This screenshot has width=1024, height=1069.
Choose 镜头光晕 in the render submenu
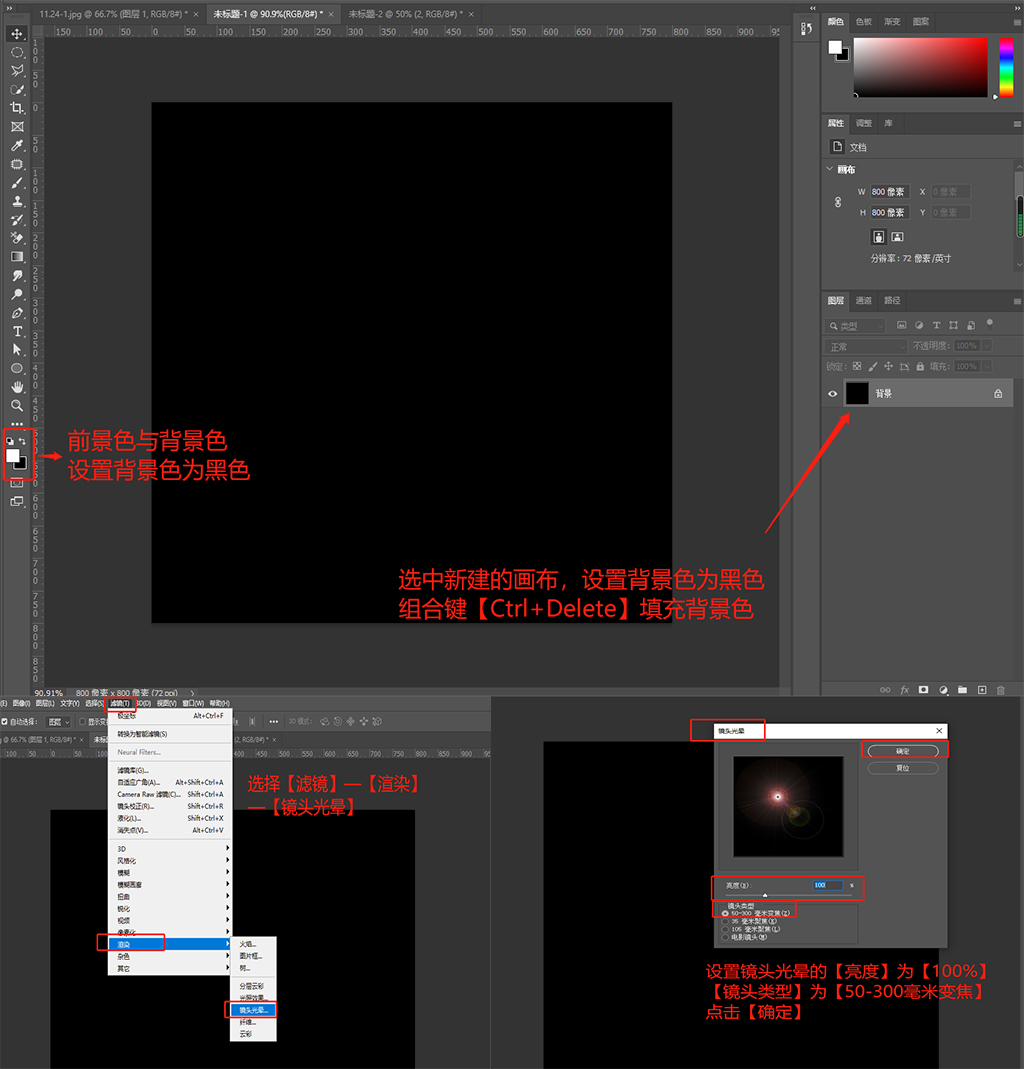pos(253,1010)
